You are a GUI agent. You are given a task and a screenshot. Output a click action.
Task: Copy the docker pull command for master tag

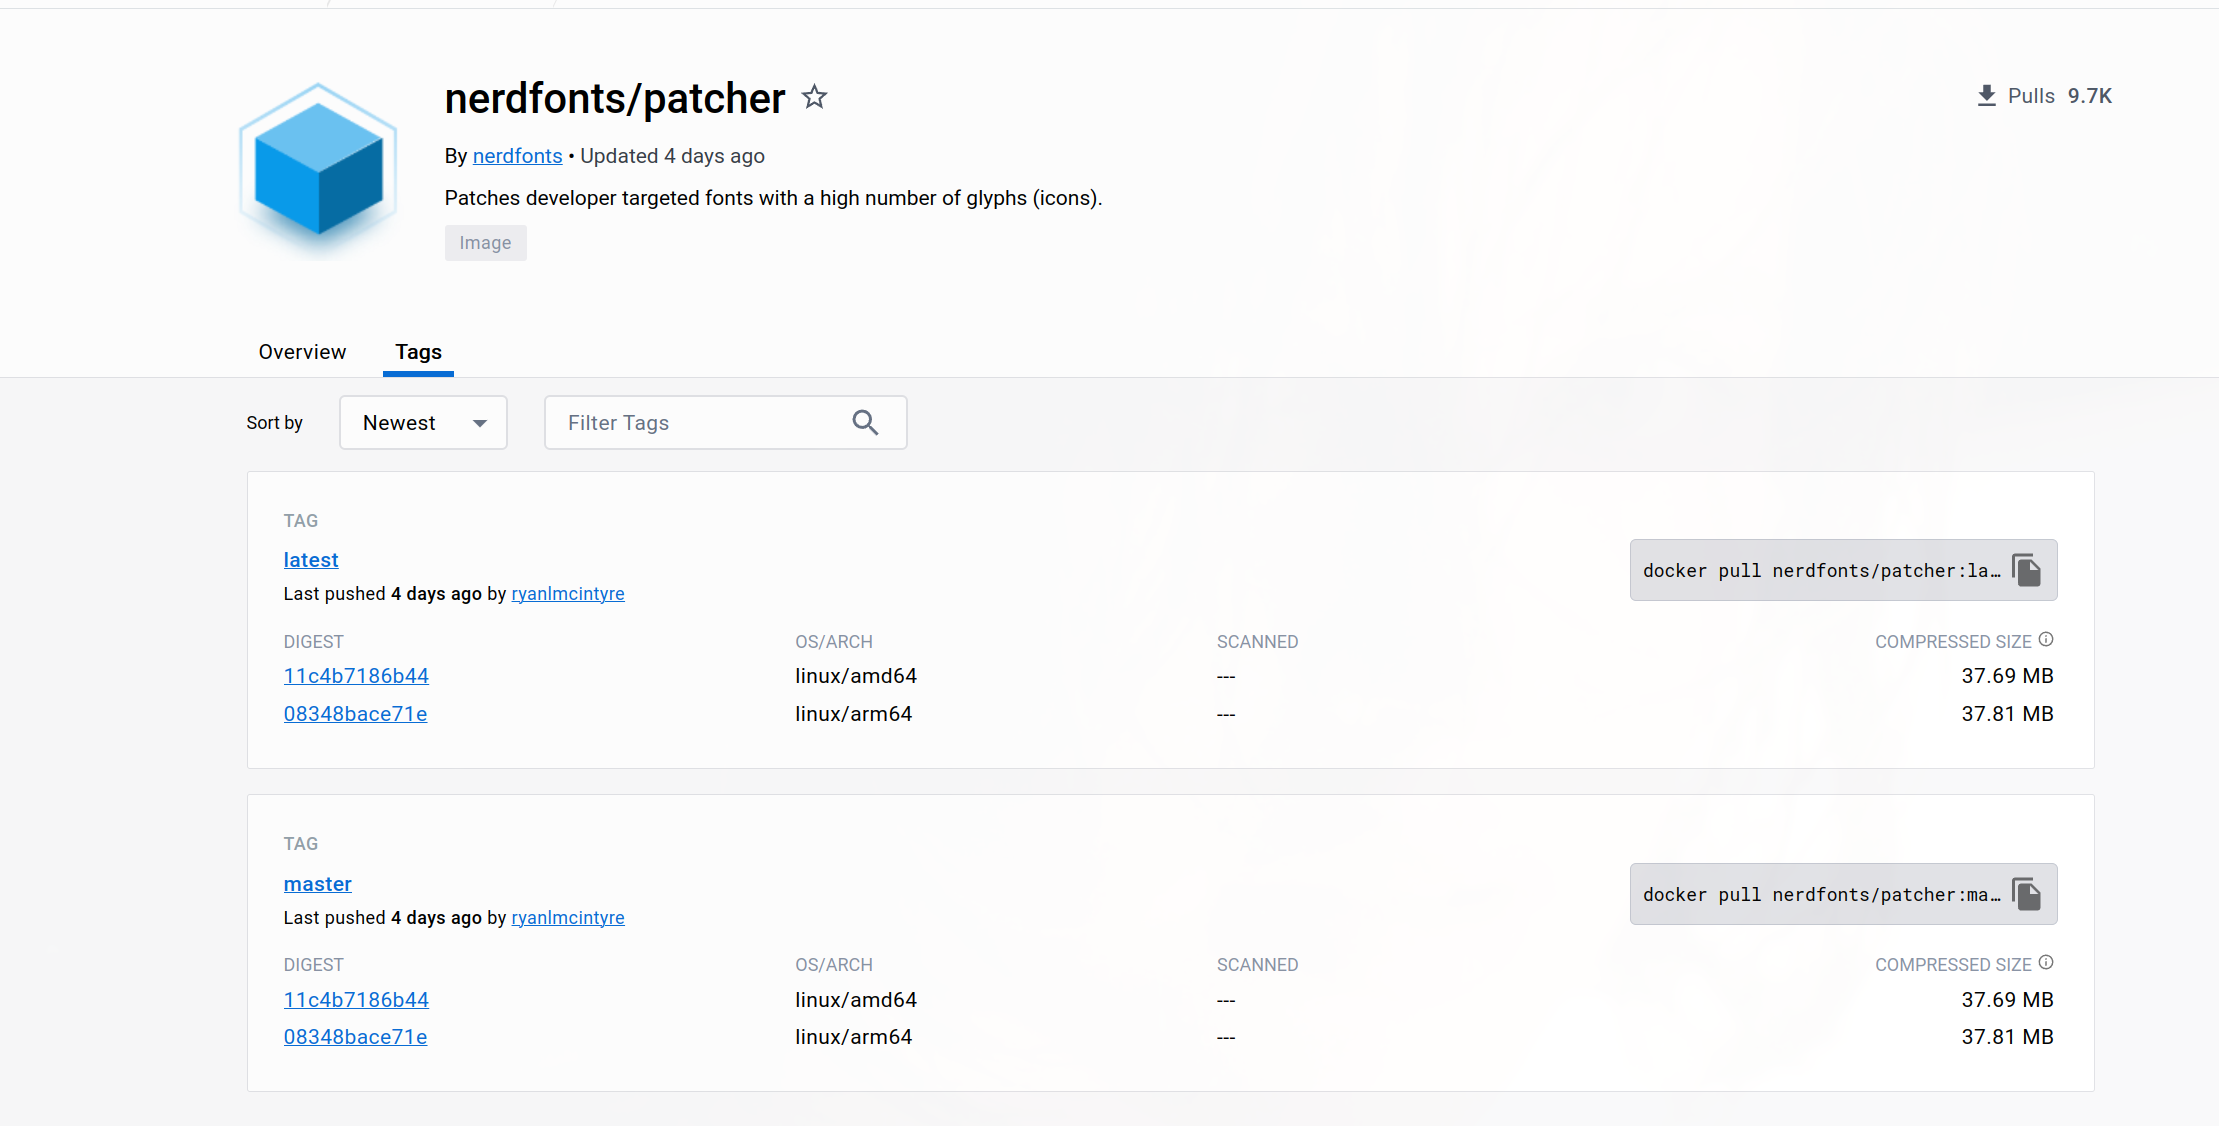2026,893
